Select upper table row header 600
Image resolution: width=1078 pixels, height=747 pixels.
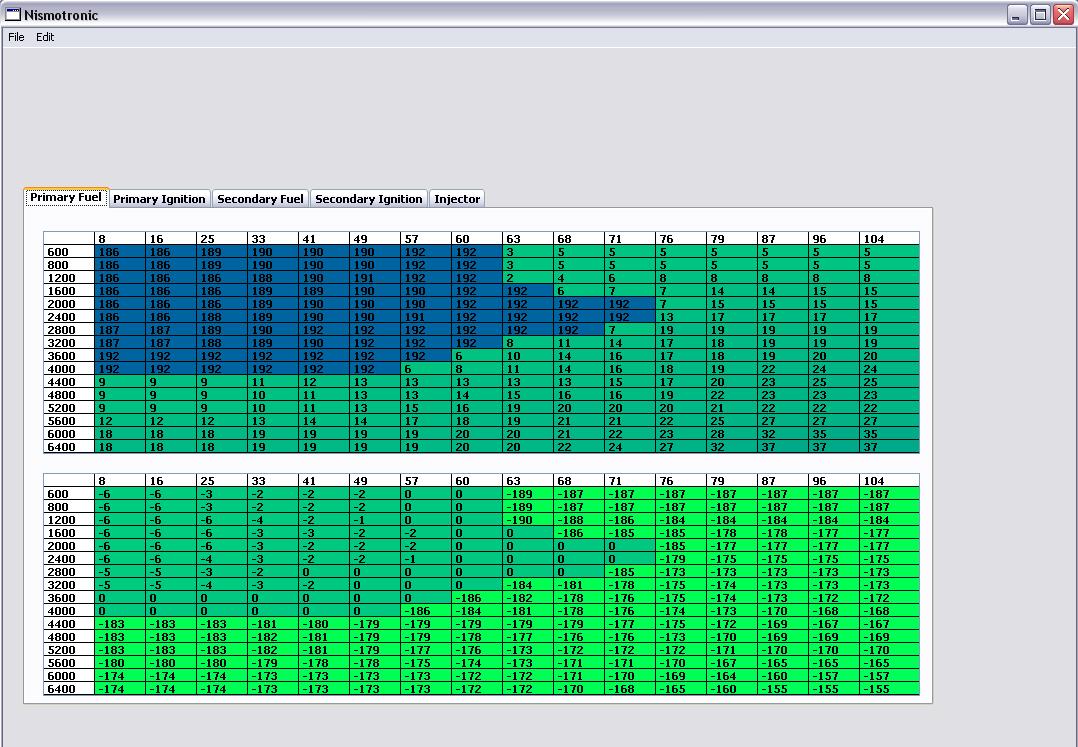point(69,252)
